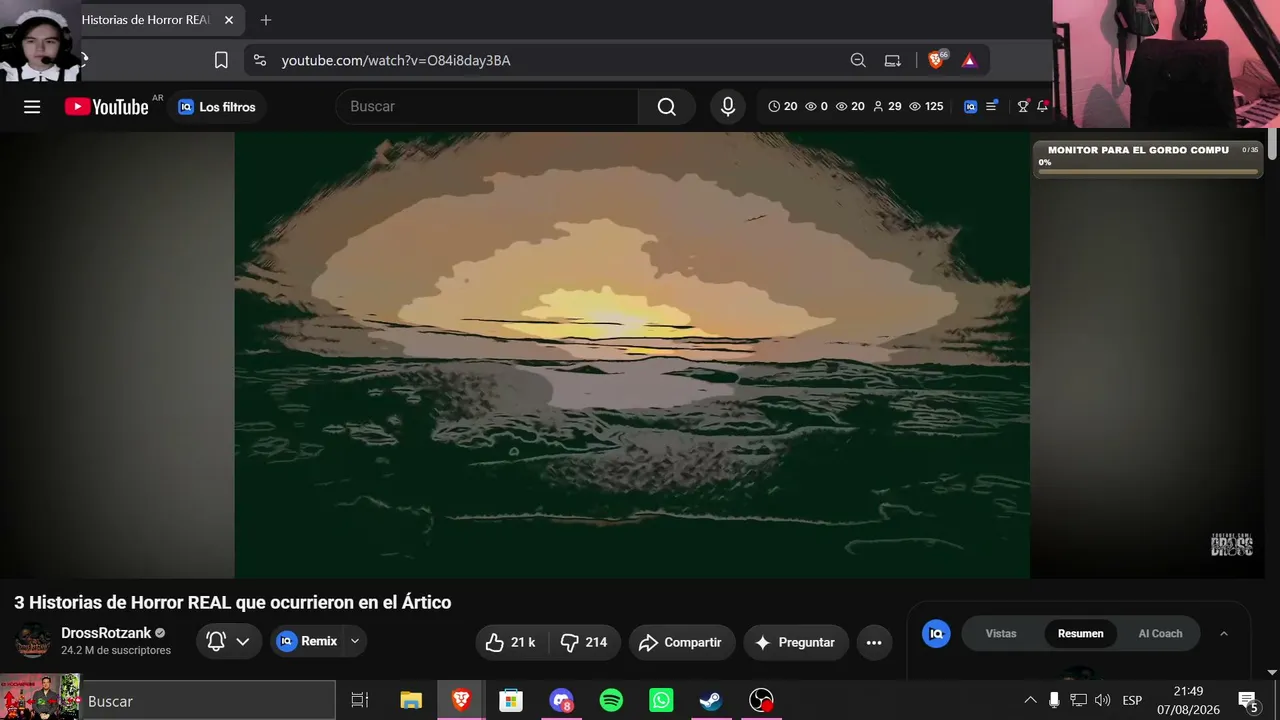
Task: Open more actions three-dot button
Action: point(874,642)
